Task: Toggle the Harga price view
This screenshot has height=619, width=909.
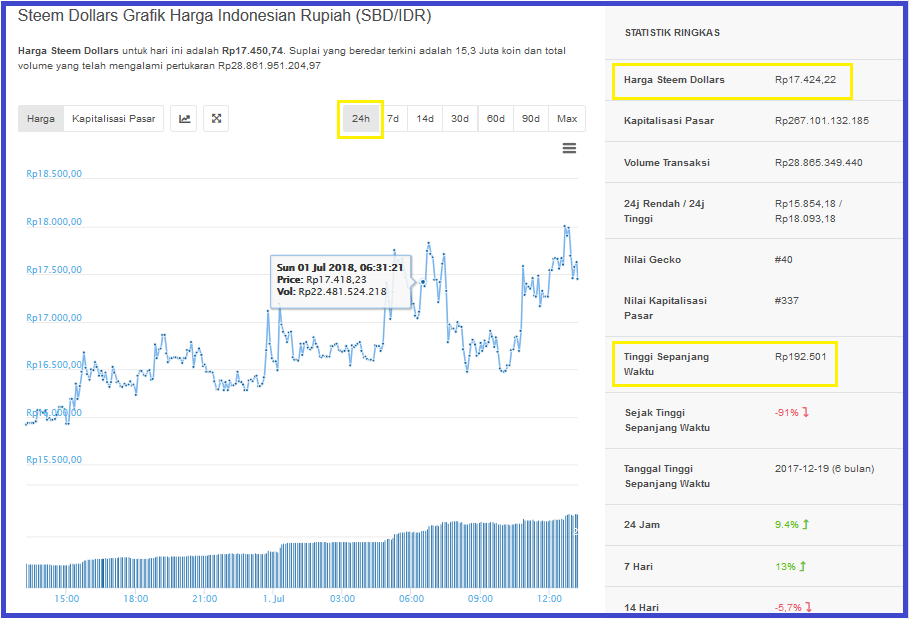Action: pyautogui.click(x=41, y=119)
